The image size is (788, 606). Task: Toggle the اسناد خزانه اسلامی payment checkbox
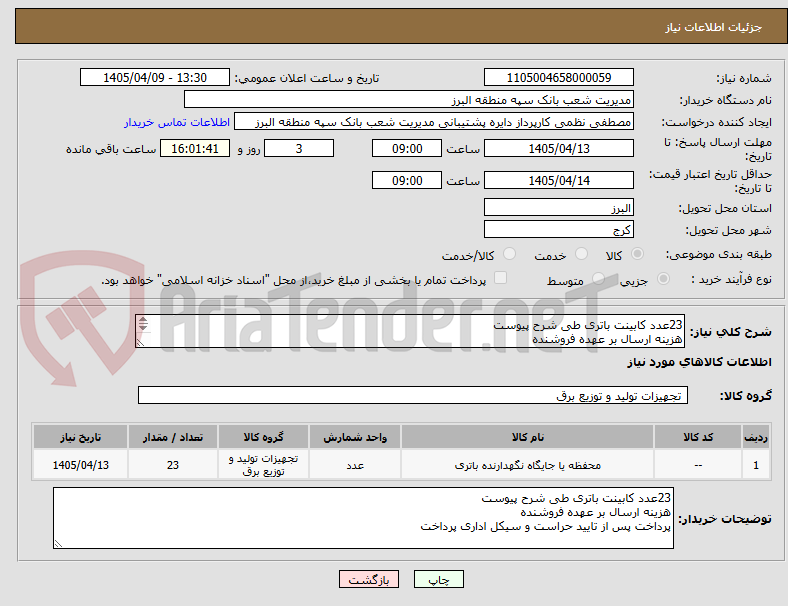(x=501, y=278)
